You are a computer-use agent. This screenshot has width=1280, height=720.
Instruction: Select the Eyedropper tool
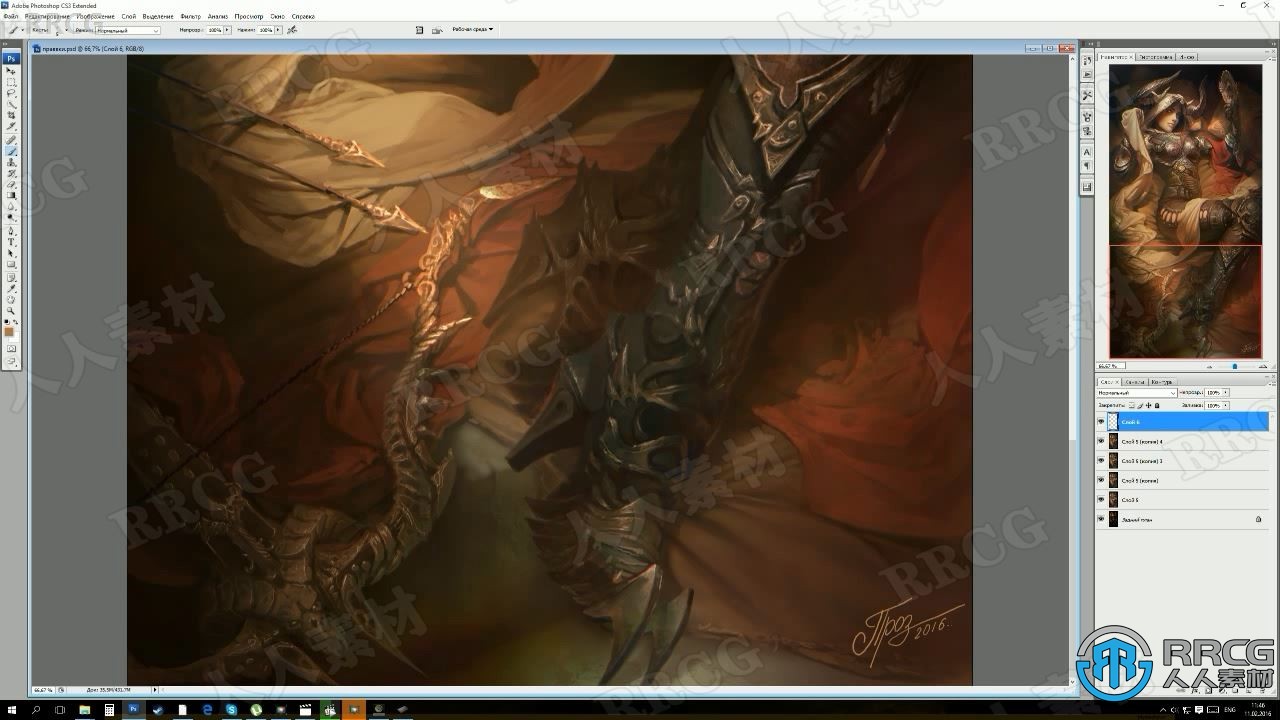coord(12,288)
